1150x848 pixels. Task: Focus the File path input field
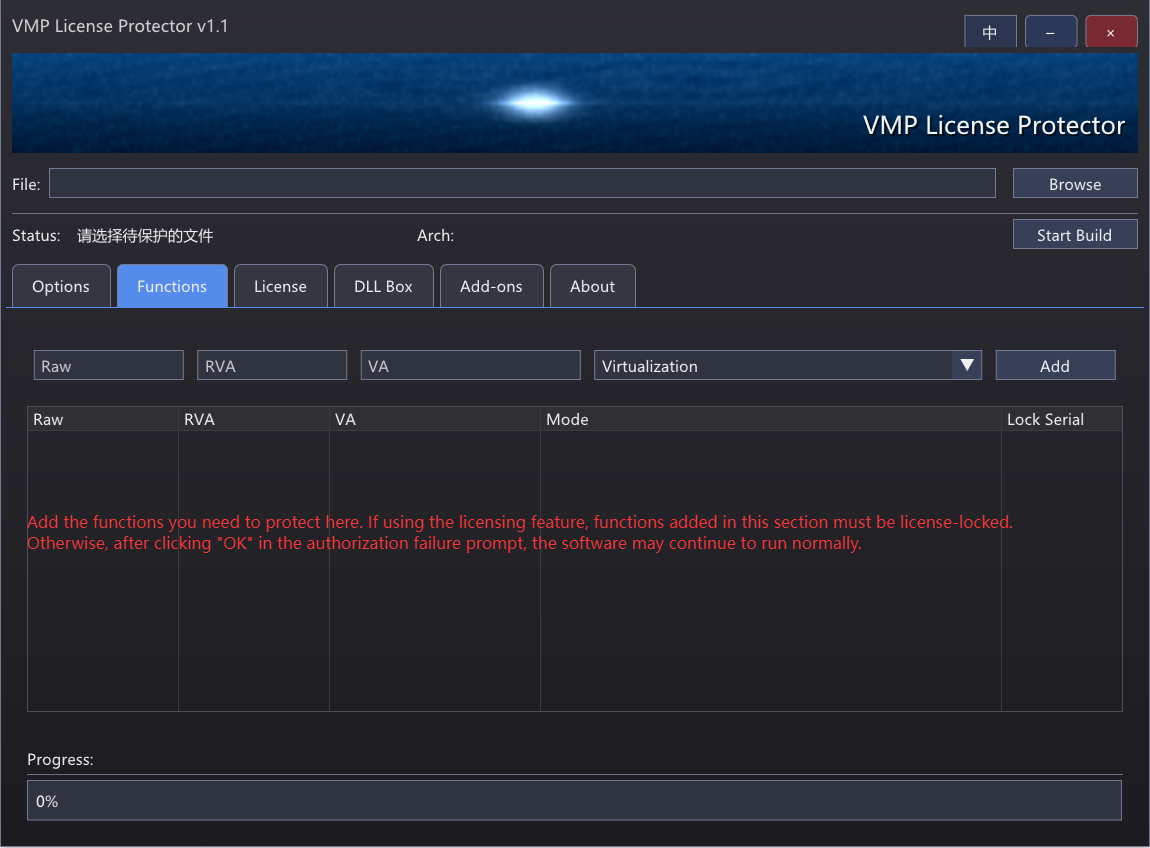(522, 183)
